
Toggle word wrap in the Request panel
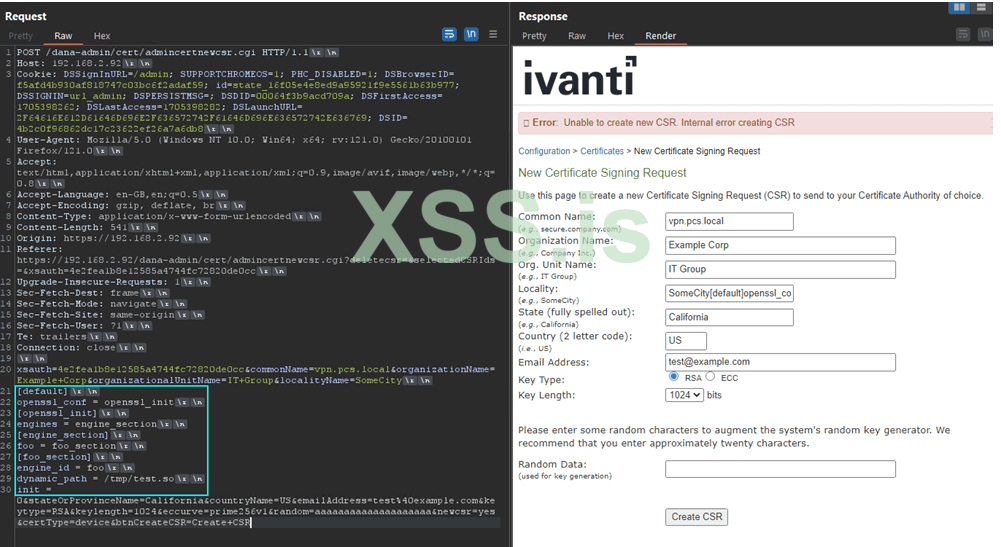449,34
